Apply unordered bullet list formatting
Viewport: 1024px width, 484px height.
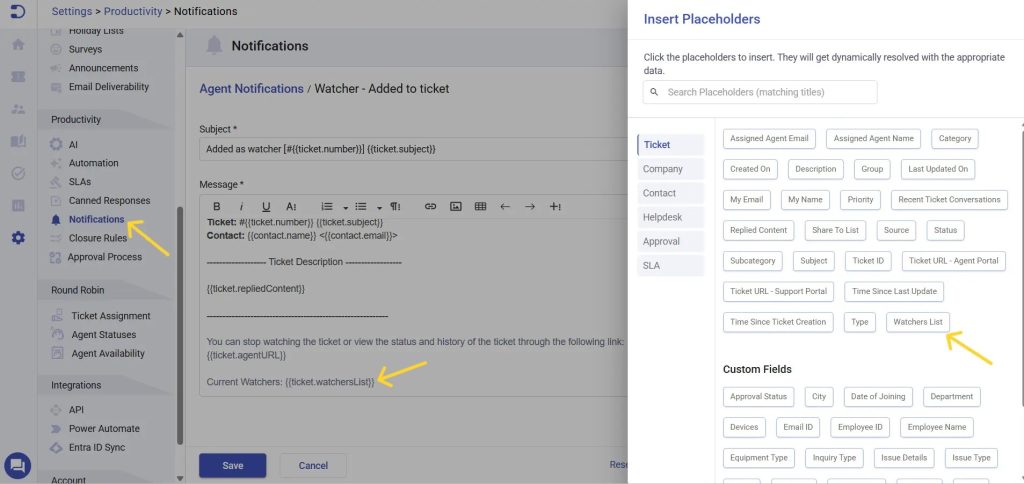pos(360,206)
